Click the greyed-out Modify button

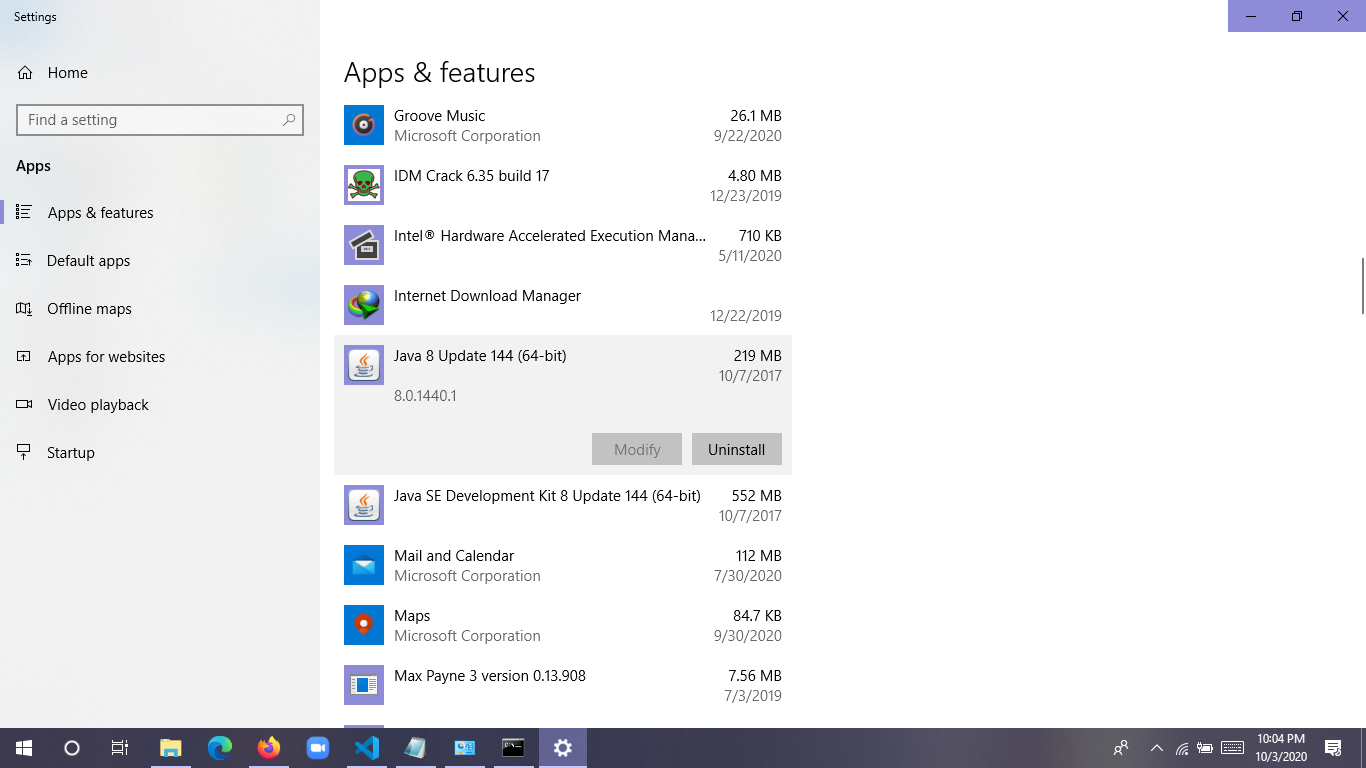click(637, 449)
